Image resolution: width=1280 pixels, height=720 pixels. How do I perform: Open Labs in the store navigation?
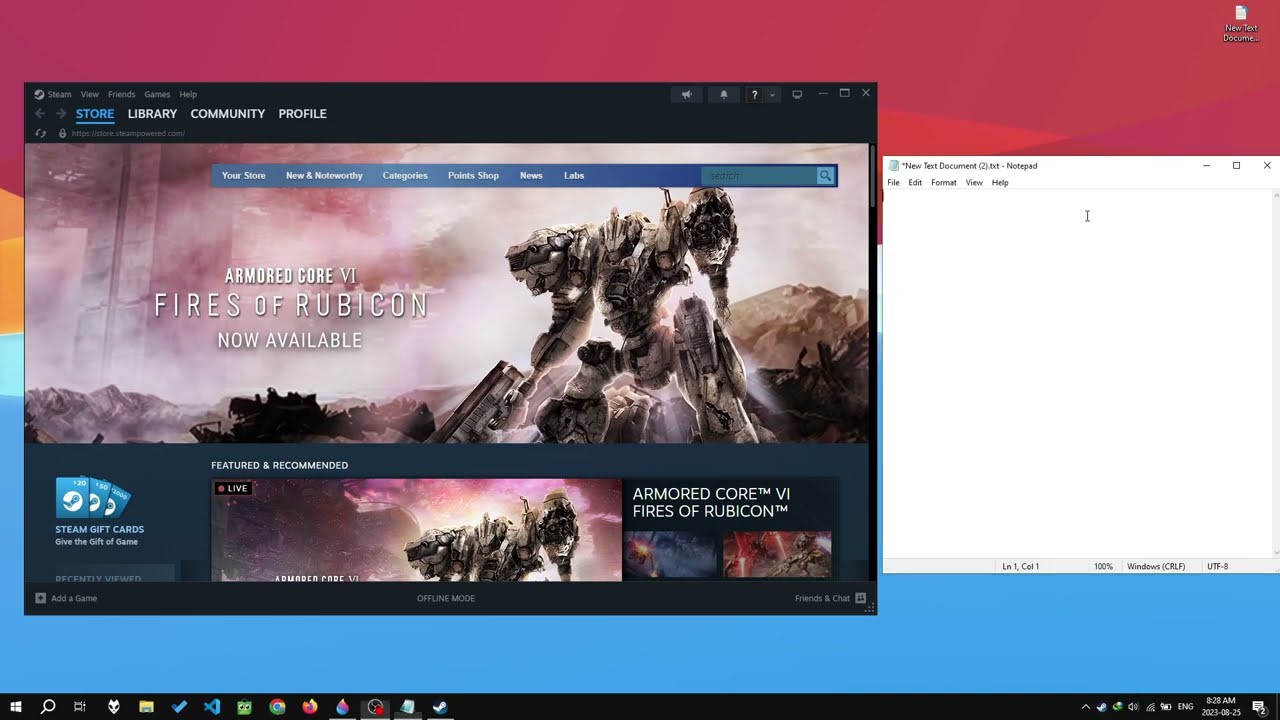574,176
